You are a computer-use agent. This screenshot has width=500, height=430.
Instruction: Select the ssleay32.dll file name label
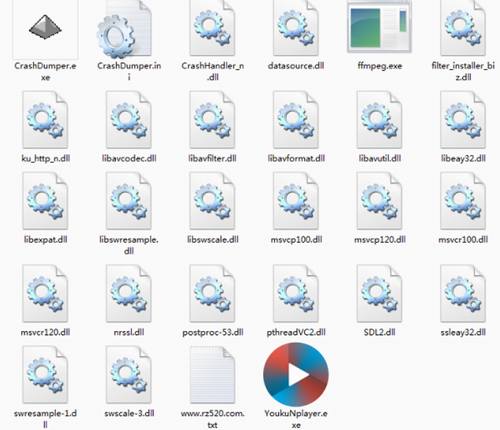point(463,332)
